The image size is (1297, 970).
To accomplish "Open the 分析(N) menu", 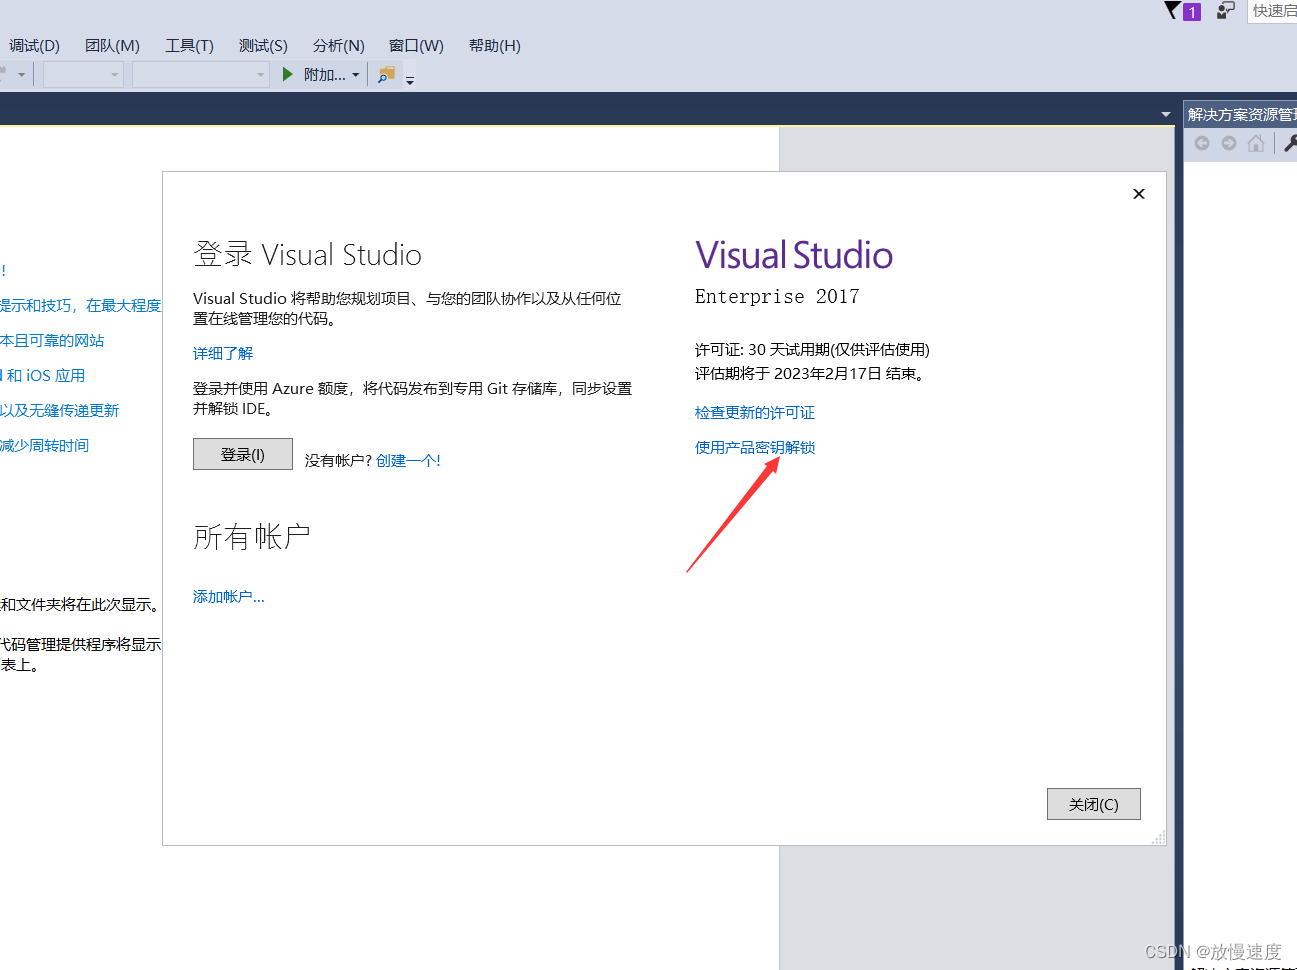I will (338, 45).
